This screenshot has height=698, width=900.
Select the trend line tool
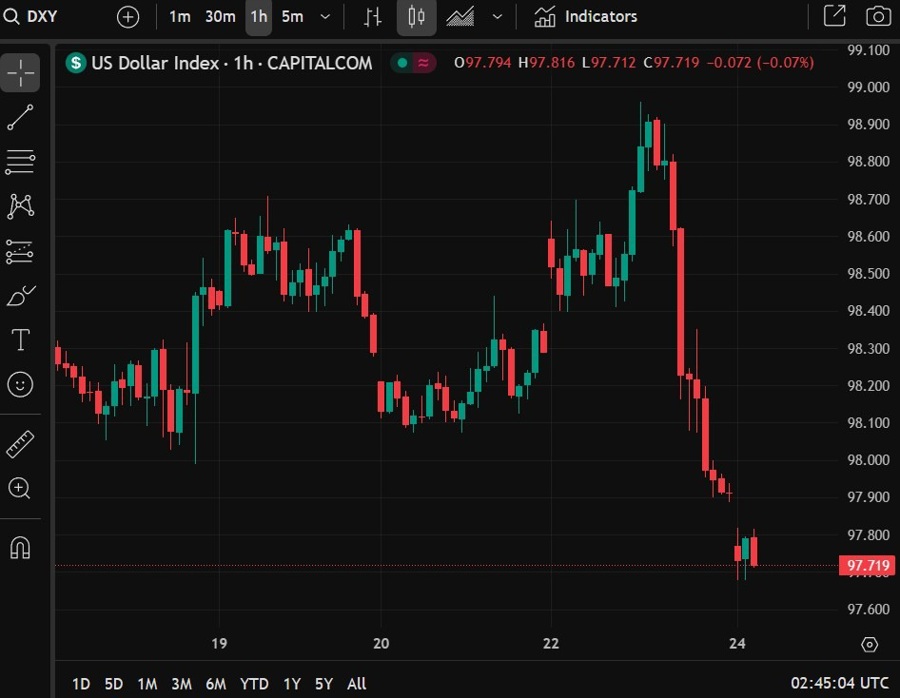pyautogui.click(x=20, y=117)
